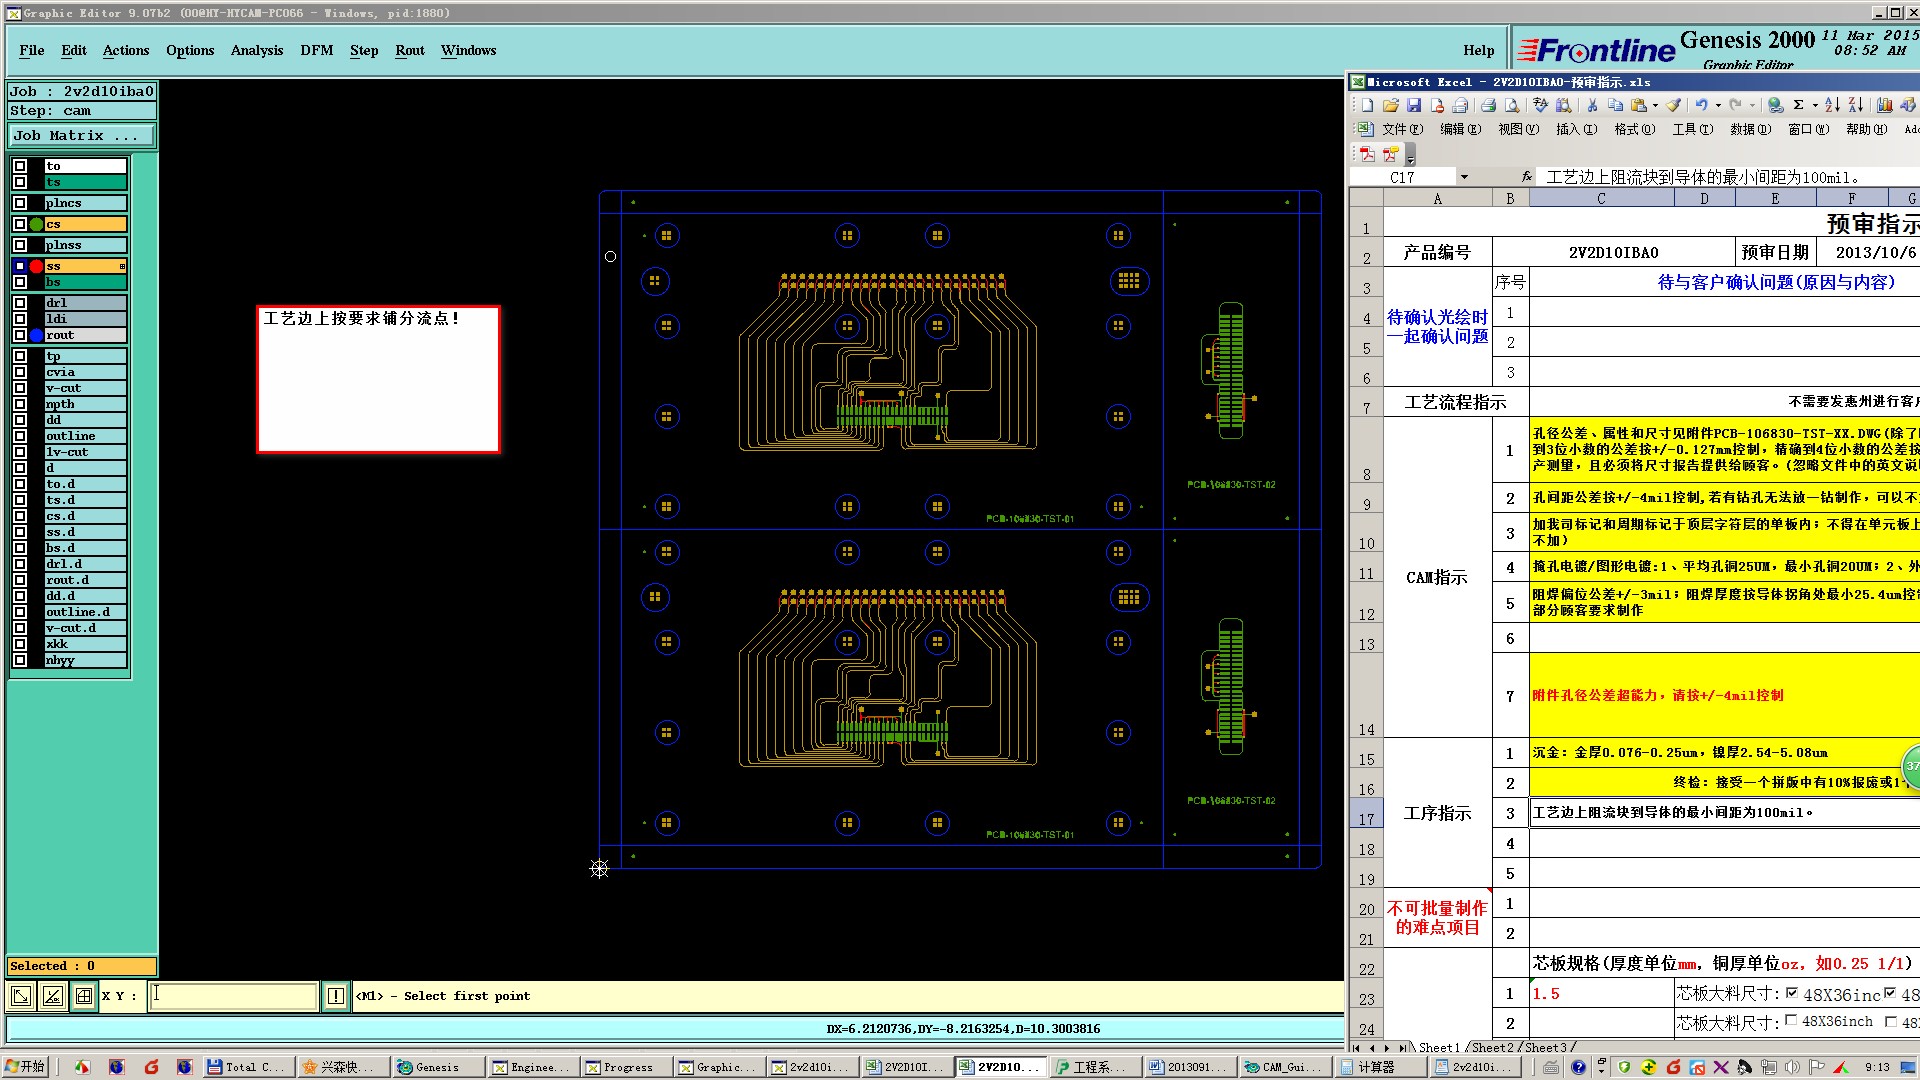This screenshot has height=1080, width=1920.
Task: Click the Excel Print icon
Action: coord(1488,105)
